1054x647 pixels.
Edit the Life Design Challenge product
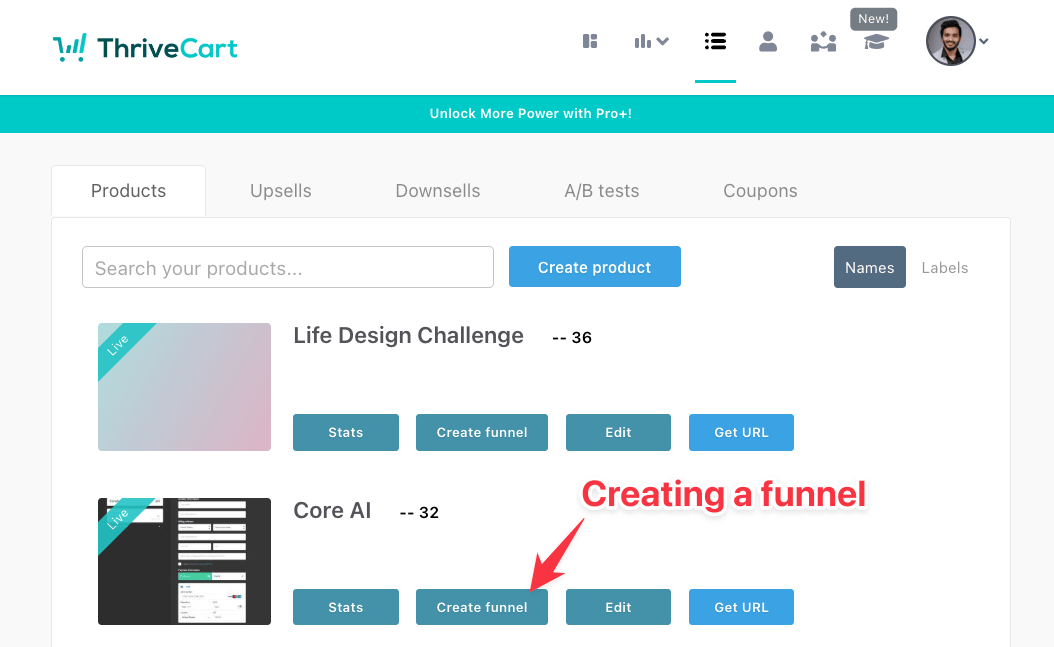tap(618, 433)
